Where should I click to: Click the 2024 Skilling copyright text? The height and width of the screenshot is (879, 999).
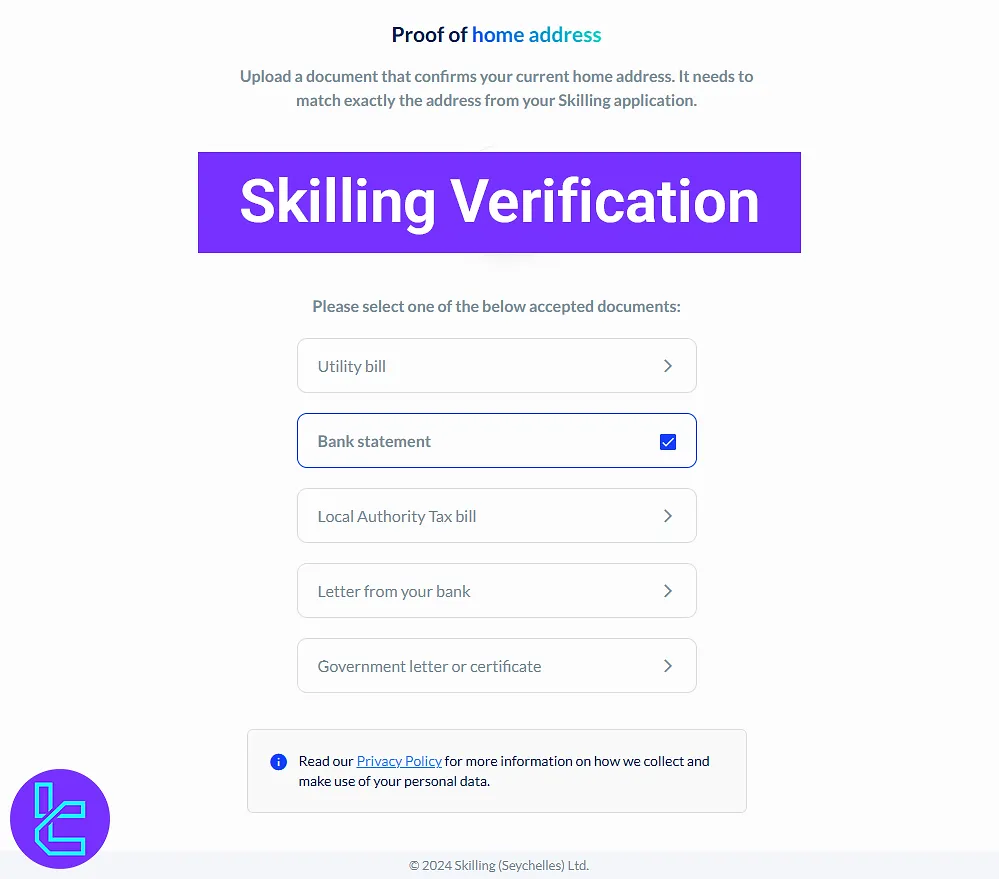[499, 865]
